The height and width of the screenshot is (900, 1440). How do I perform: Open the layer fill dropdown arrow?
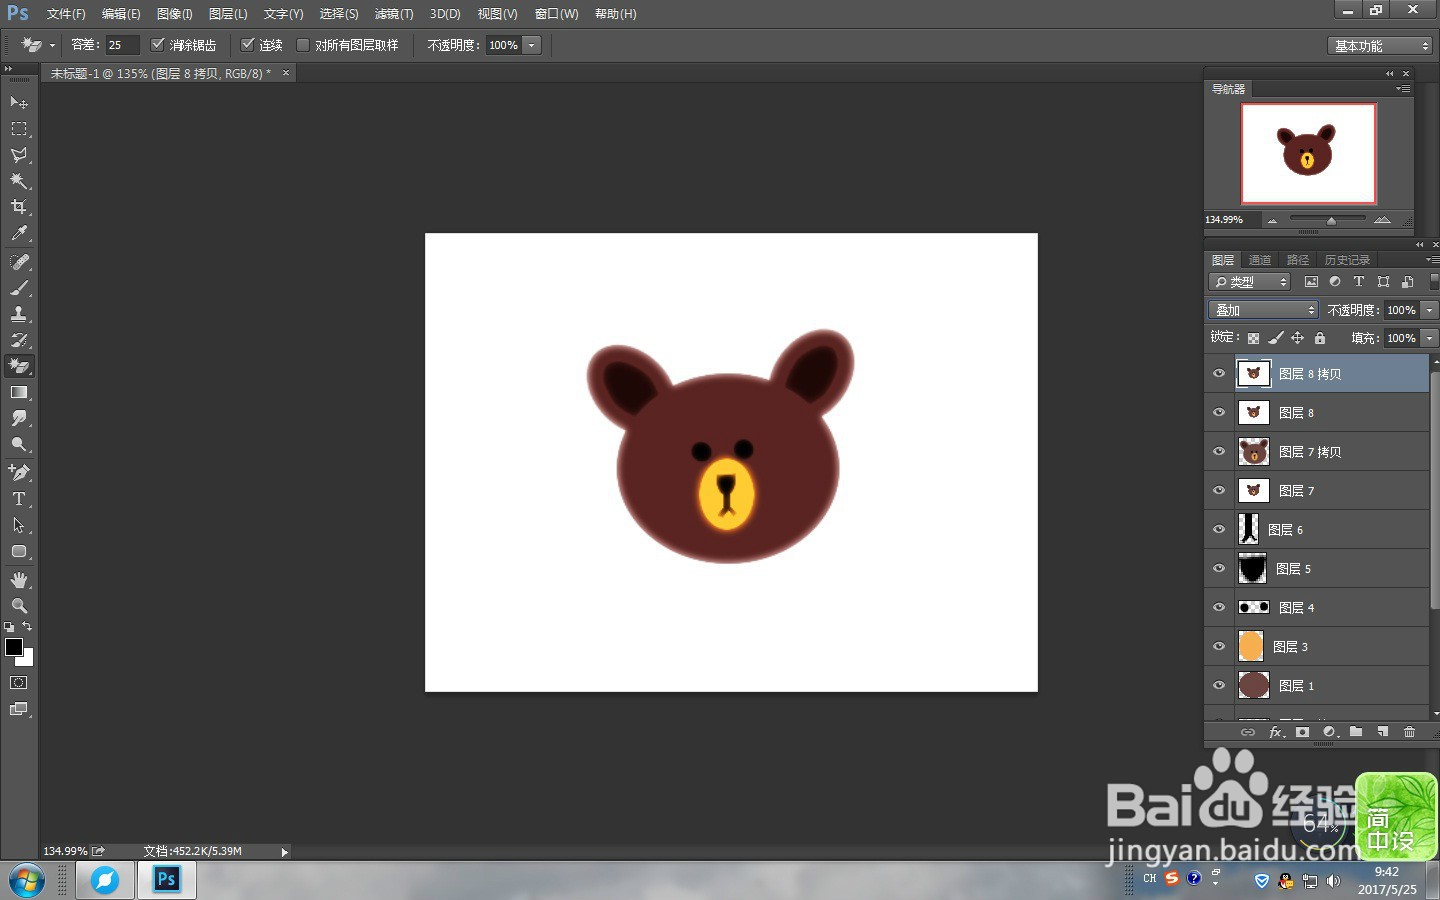(1430, 338)
